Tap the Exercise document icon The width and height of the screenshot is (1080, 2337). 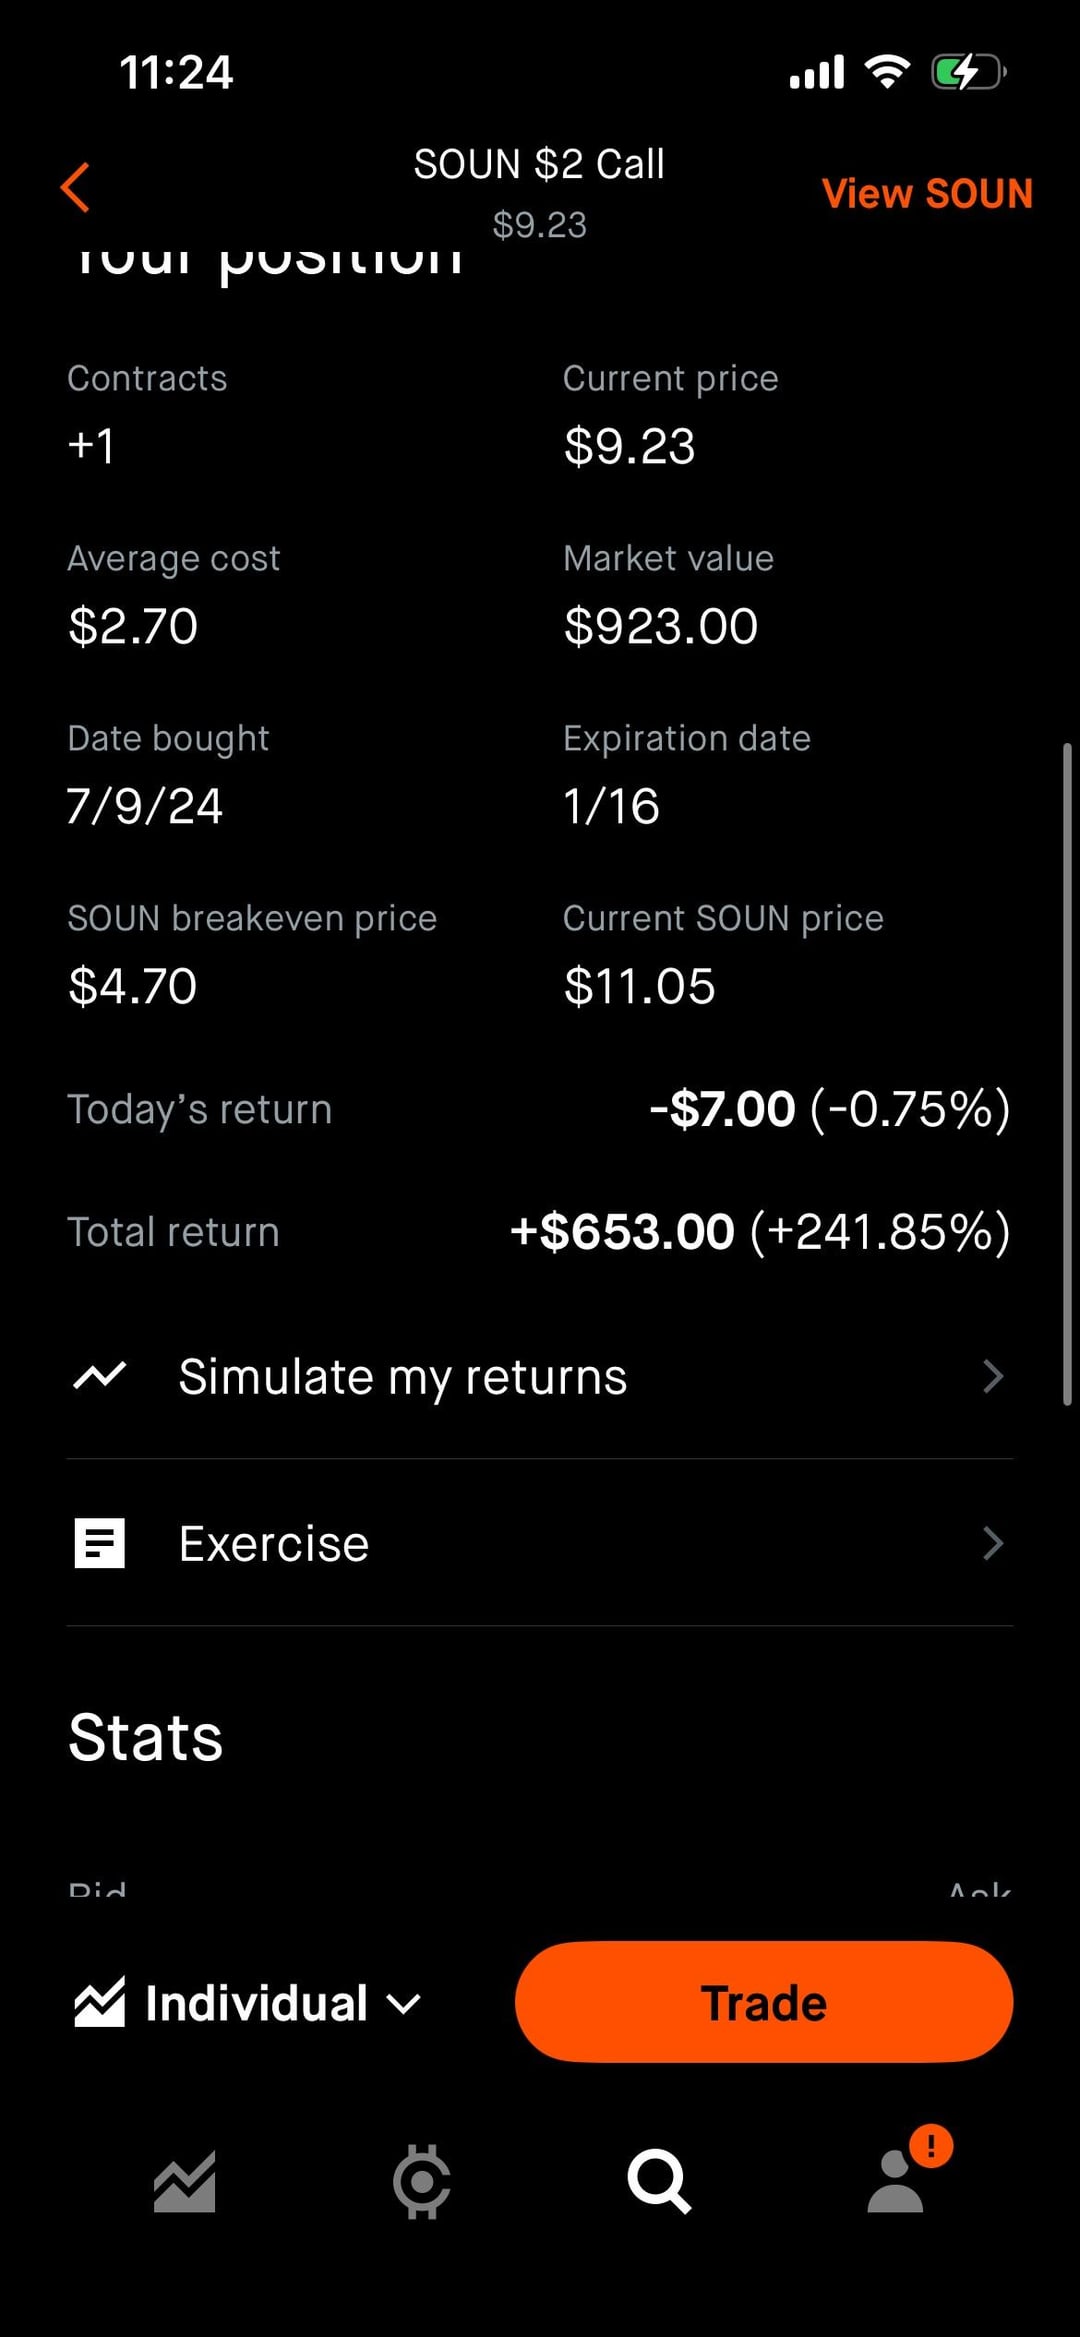(99, 1543)
